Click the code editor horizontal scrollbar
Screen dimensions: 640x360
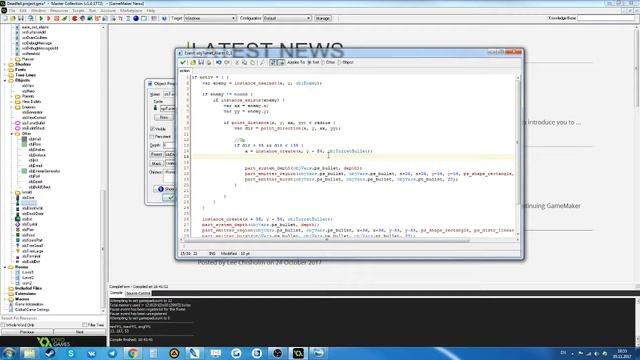coord(327,240)
